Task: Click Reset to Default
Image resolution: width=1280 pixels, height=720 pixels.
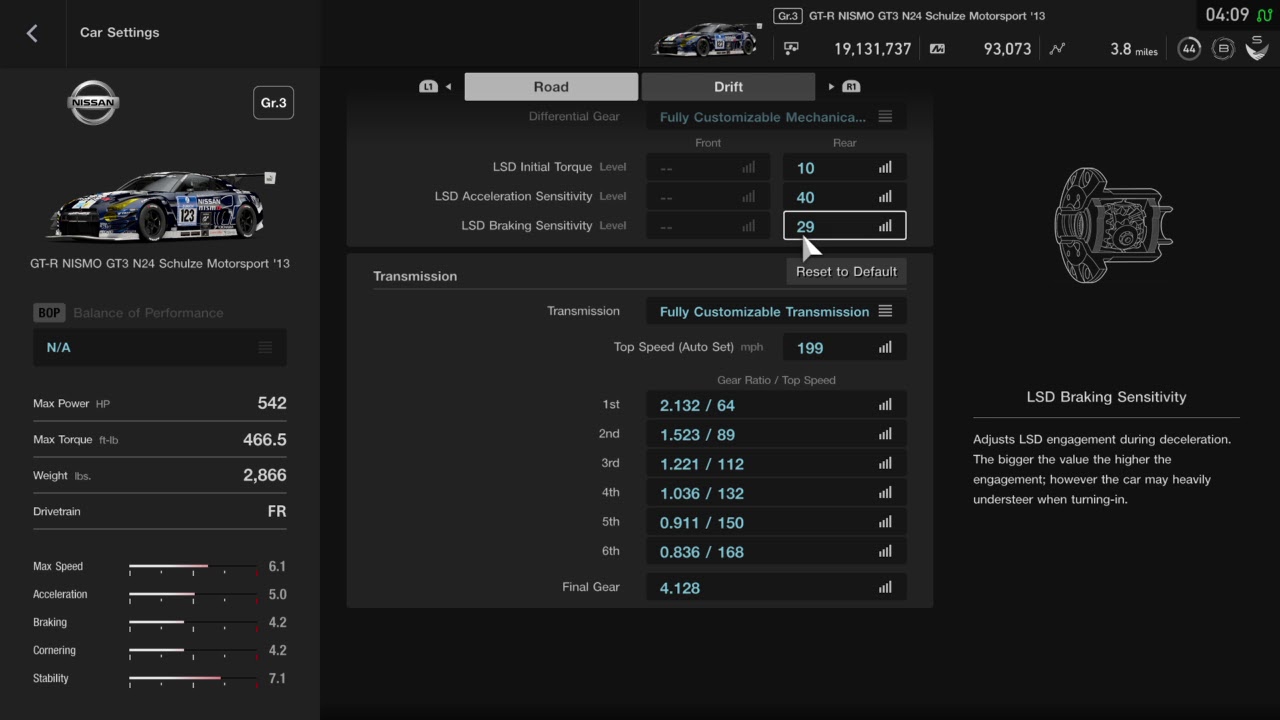Action: (846, 271)
